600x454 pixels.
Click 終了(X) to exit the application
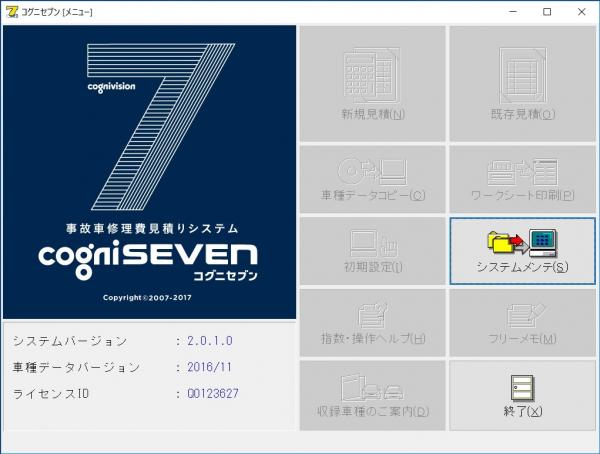tap(523, 395)
